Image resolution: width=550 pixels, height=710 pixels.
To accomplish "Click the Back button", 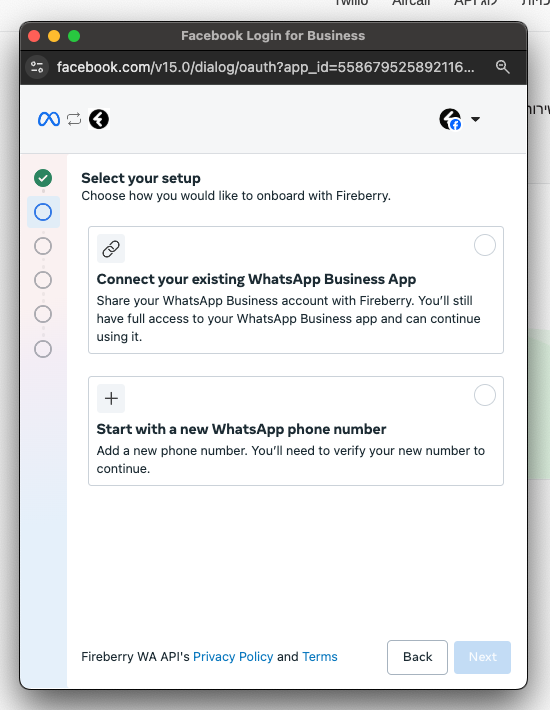I will 417,657.
